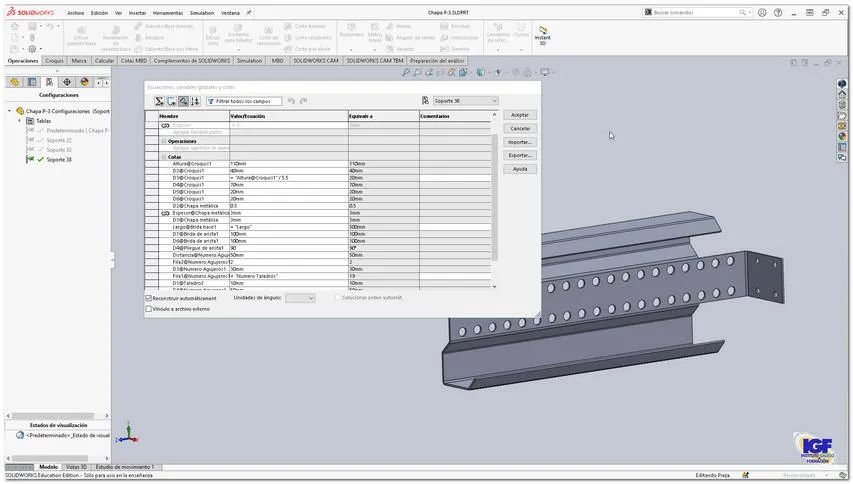Screen dimensions: 853x484
Task: Click link icon beside Espesor@Chapa metálica row
Action: [x=165, y=213]
